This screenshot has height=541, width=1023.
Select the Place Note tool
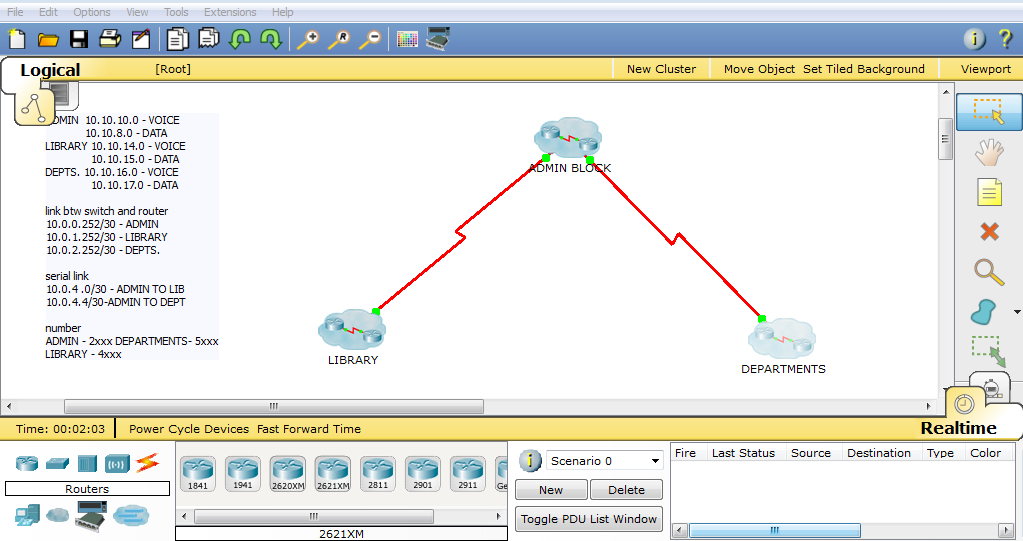pyautogui.click(x=989, y=192)
